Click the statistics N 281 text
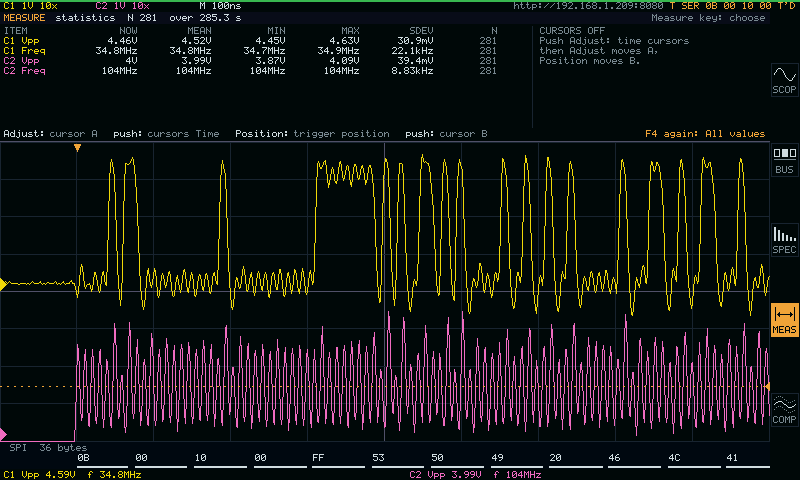800x480 pixels. coord(106,17)
